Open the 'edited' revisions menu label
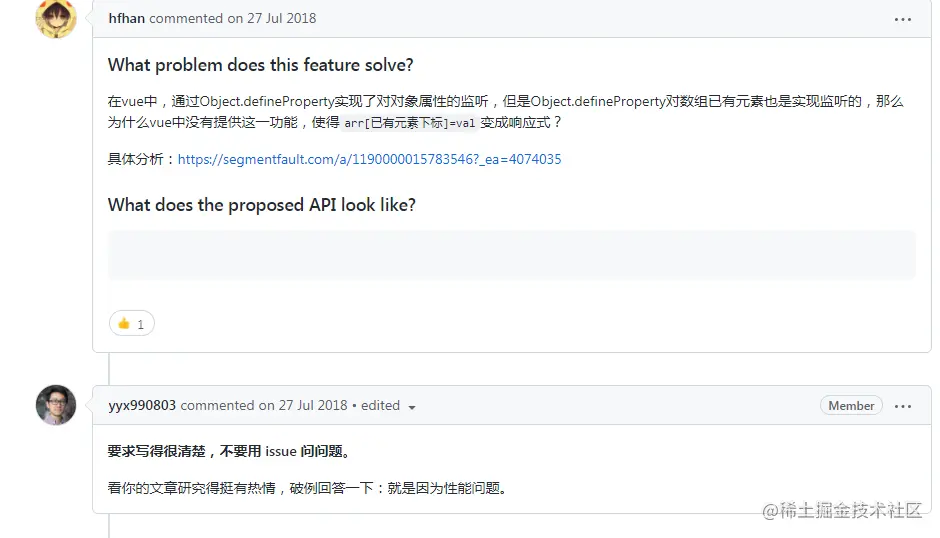The image size is (940, 538). [x=380, y=406]
